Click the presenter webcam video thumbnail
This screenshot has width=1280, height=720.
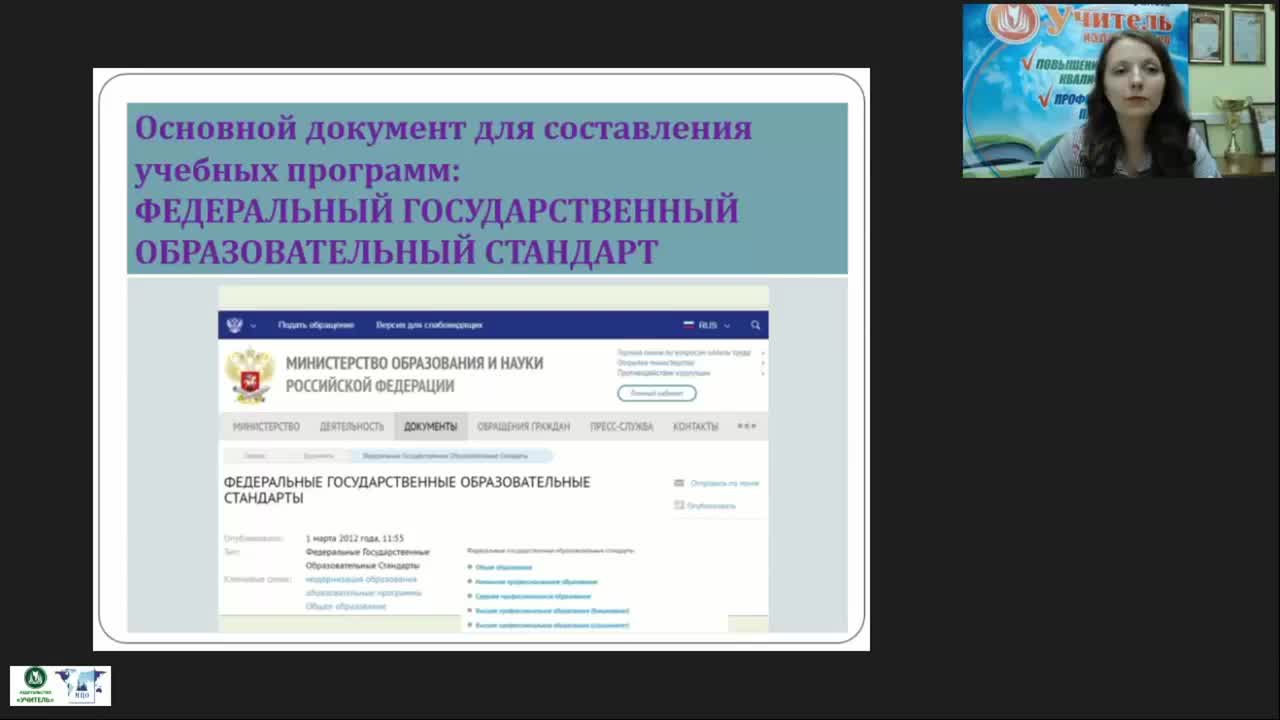tap(1119, 91)
